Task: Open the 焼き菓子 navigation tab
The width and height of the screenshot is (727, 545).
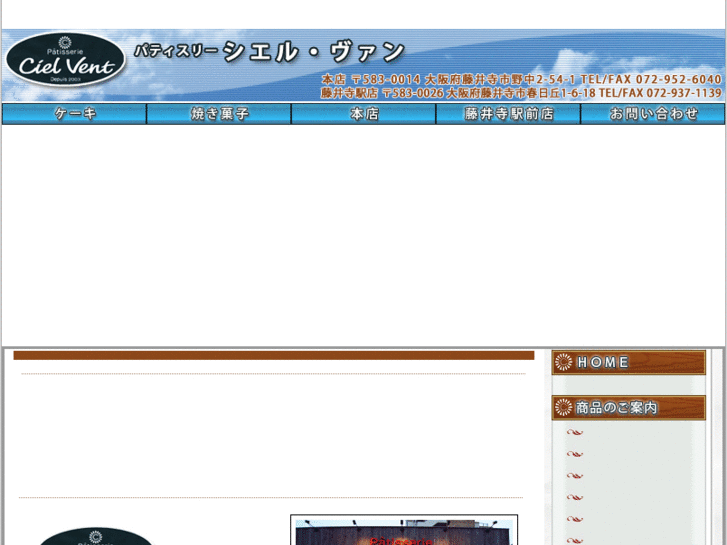Action: coord(219,114)
